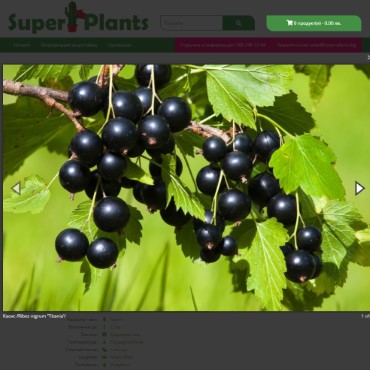Click the phone orders info in the magenta bar
The width and height of the screenshot is (370, 370).
223,45
